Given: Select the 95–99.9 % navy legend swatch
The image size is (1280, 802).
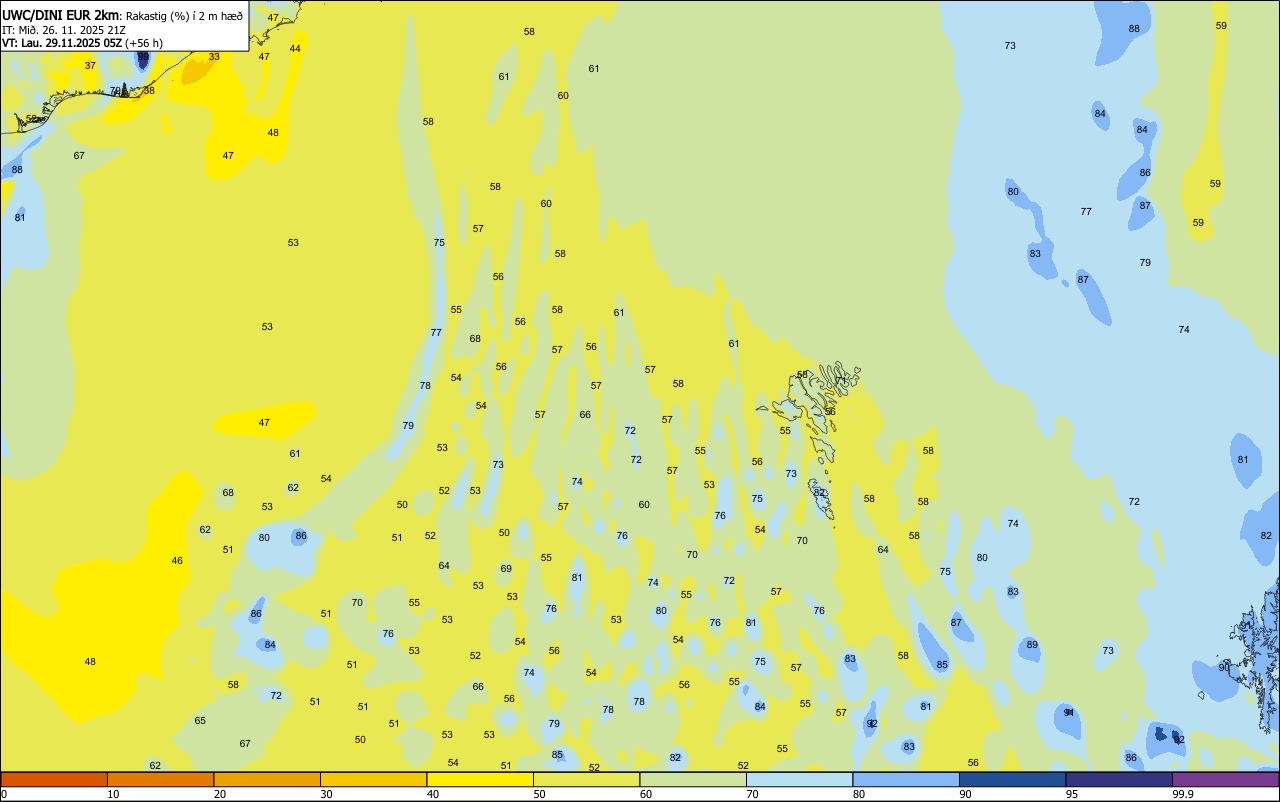Looking at the screenshot, I should click(1119, 779).
